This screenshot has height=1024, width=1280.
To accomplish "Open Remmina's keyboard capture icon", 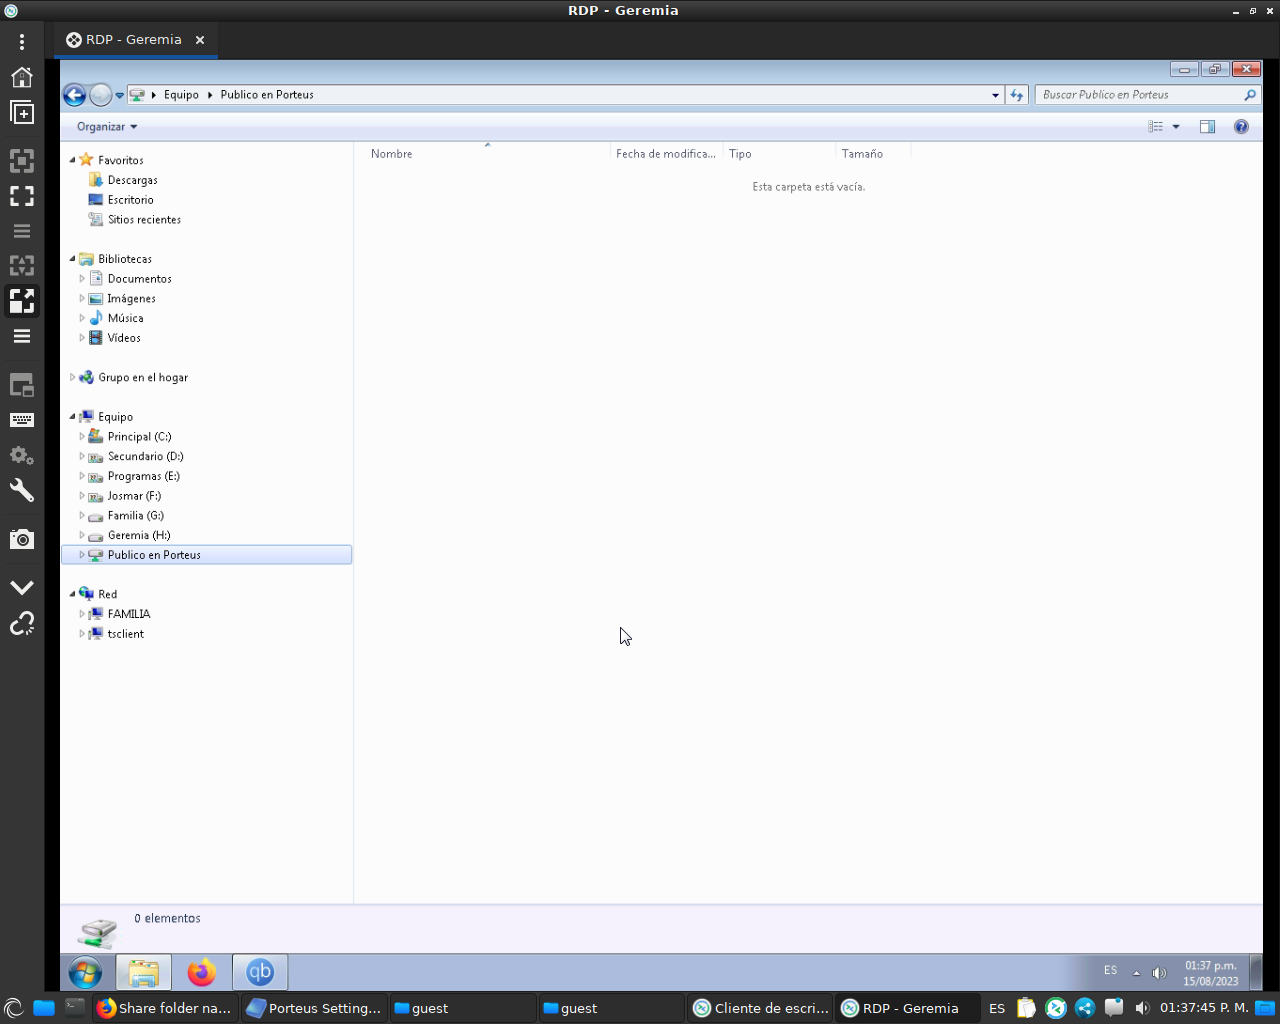I will (22, 420).
